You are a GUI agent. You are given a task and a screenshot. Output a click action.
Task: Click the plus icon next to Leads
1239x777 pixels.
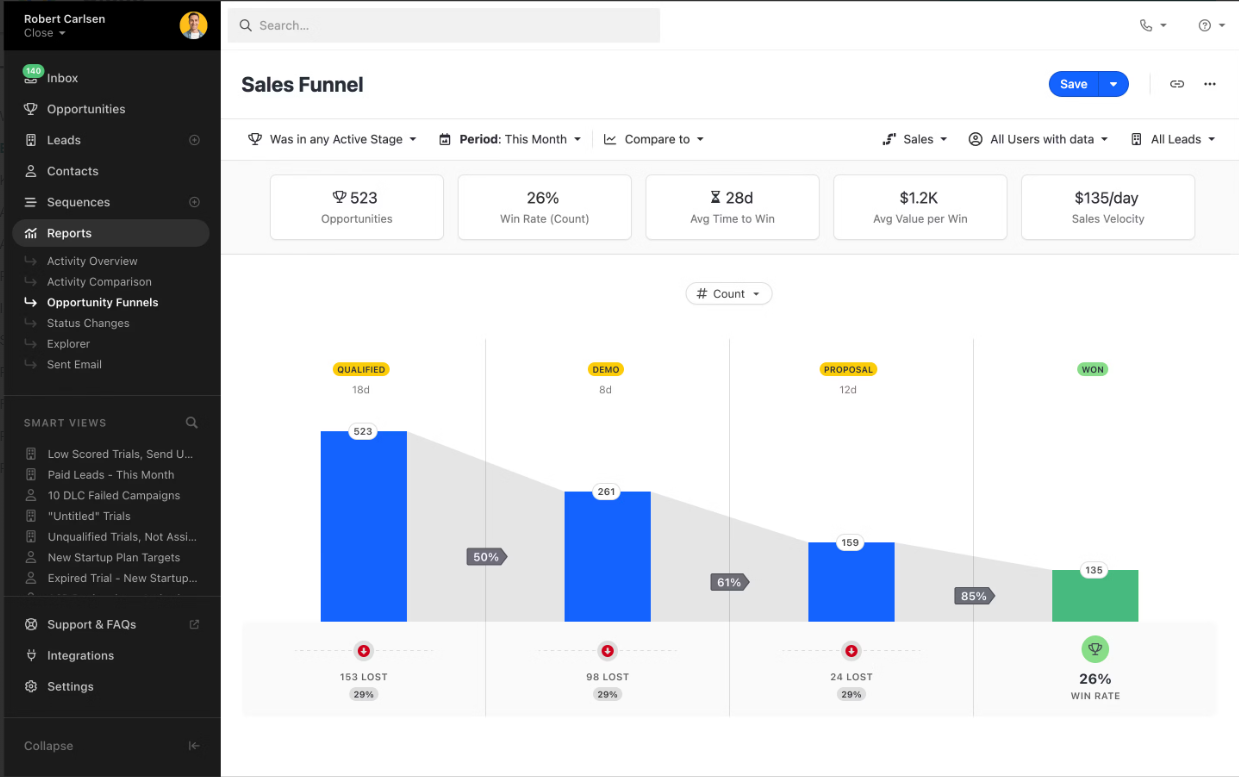(195, 140)
